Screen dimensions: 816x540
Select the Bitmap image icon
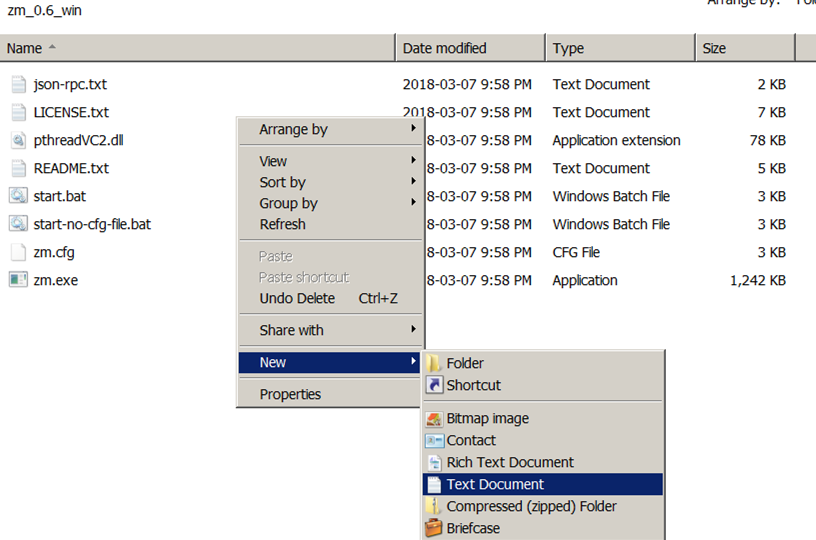coord(434,419)
